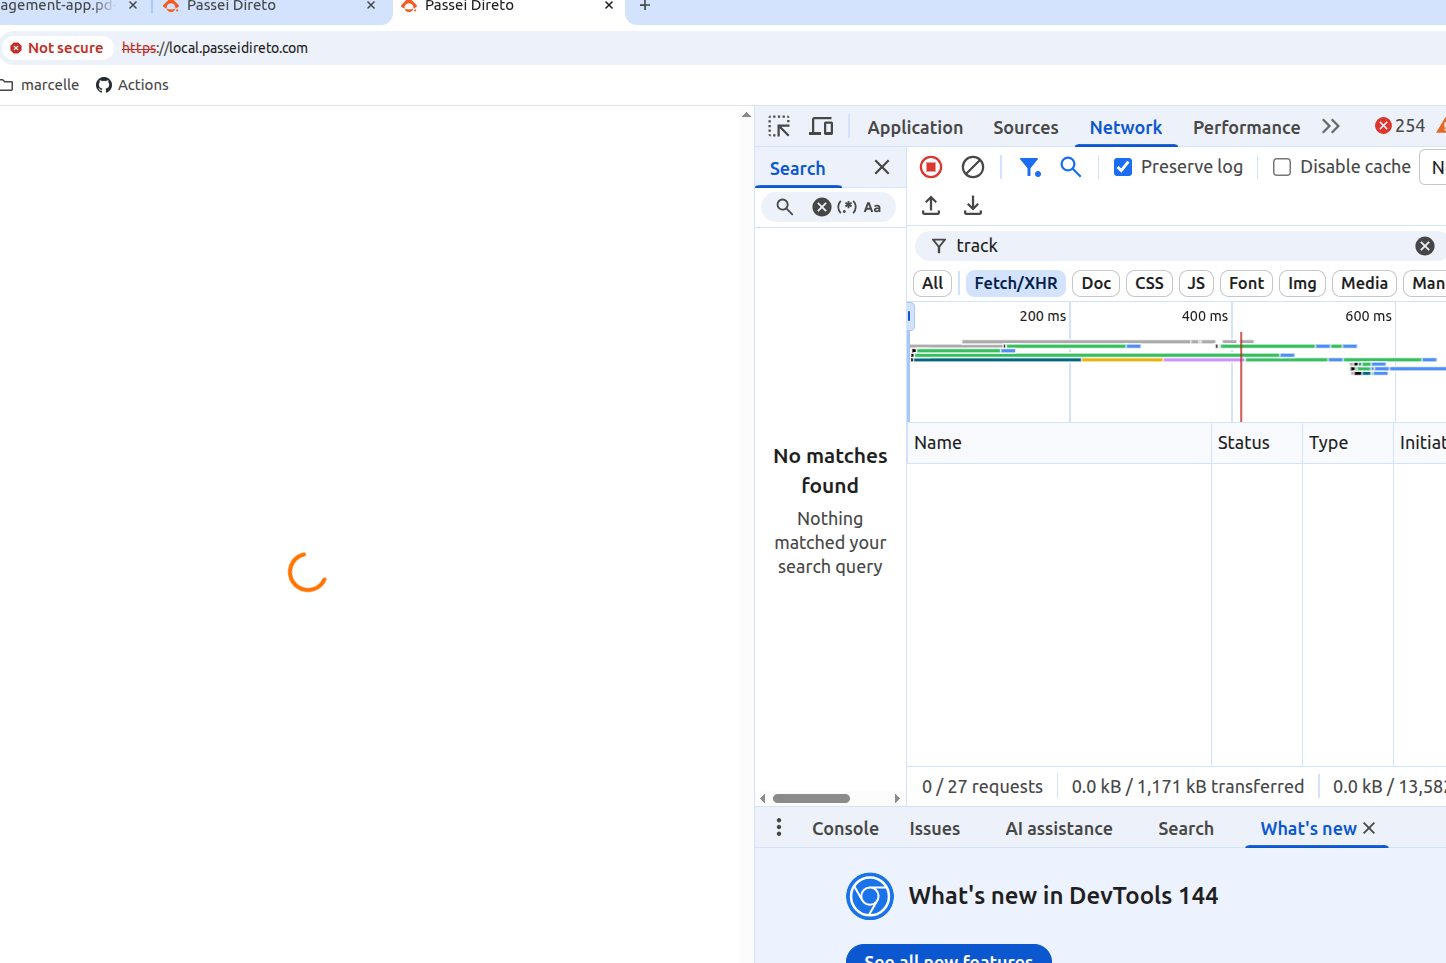Expand the hidden DevTools tabs chevron
This screenshot has height=963, width=1446.
pyautogui.click(x=1330, y=127)
